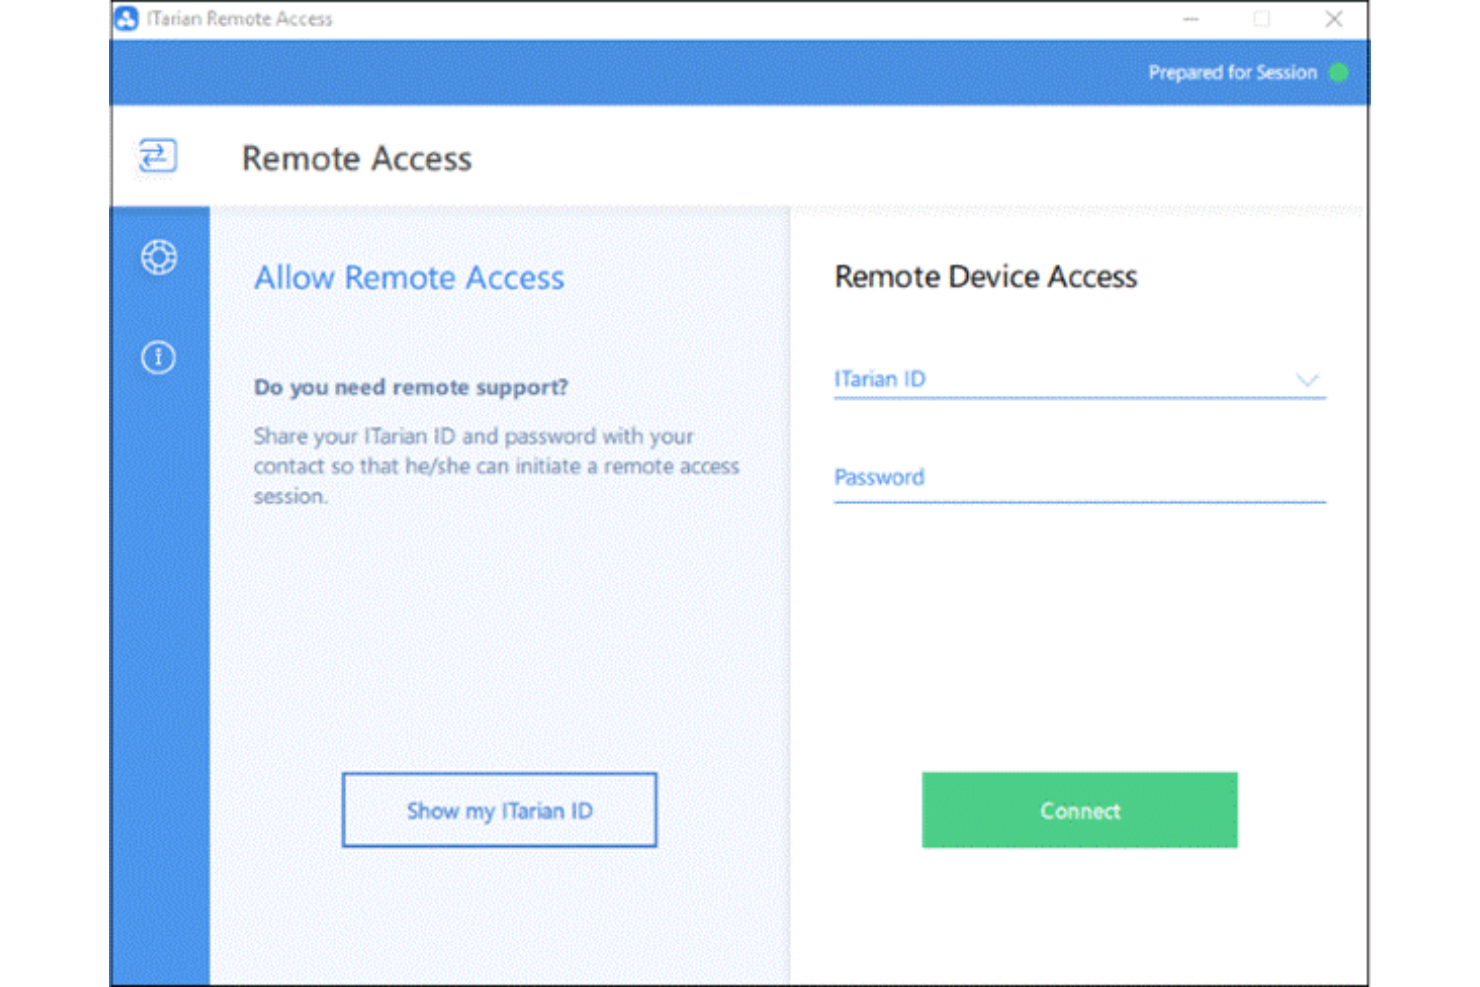Open the lifebuoy support icon in sidebar

(x=159, y=258)
